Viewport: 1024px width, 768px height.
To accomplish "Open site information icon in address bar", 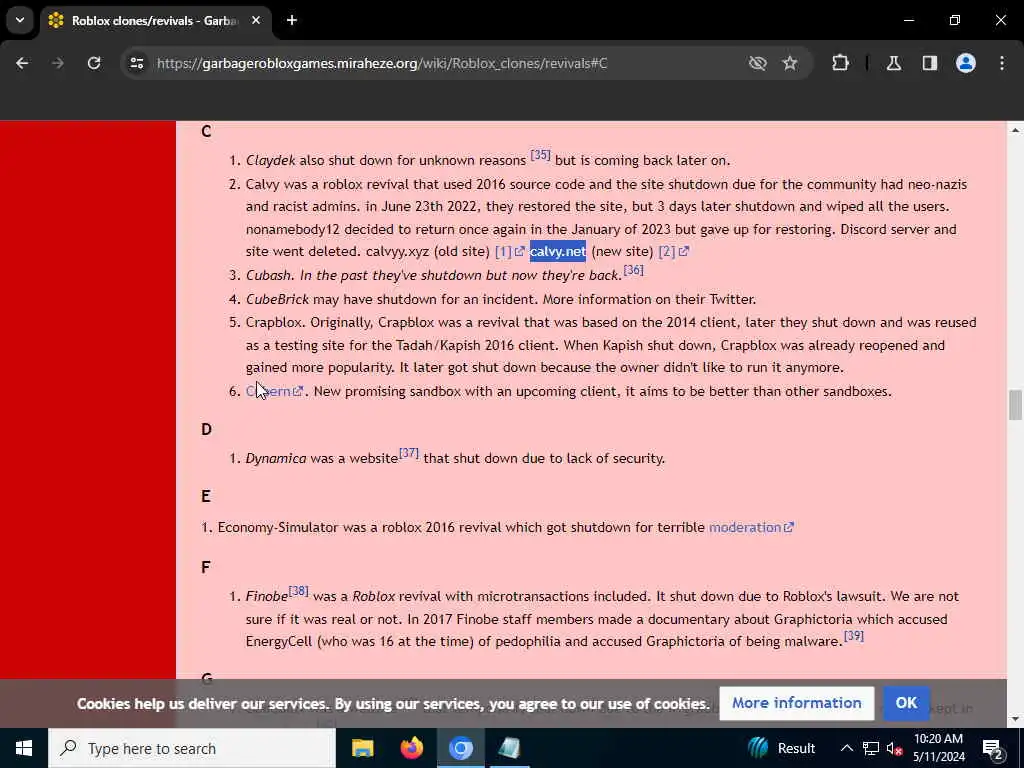I will click(136, 63).
